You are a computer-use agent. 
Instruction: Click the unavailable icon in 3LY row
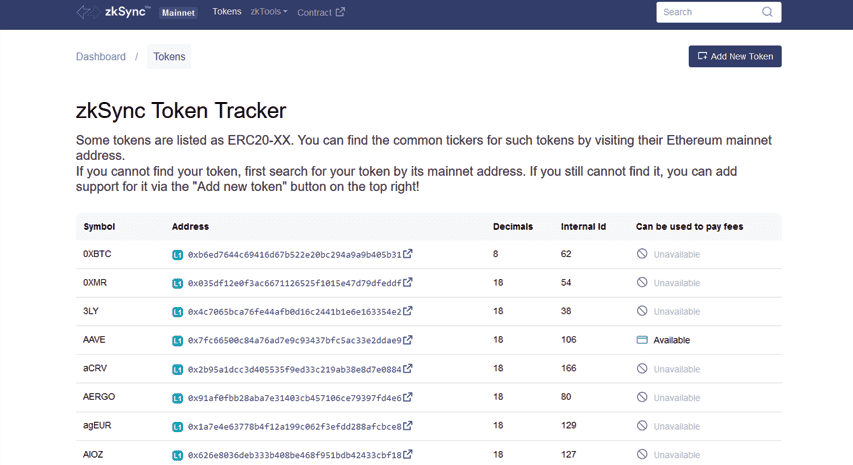[x=642, y=311]
